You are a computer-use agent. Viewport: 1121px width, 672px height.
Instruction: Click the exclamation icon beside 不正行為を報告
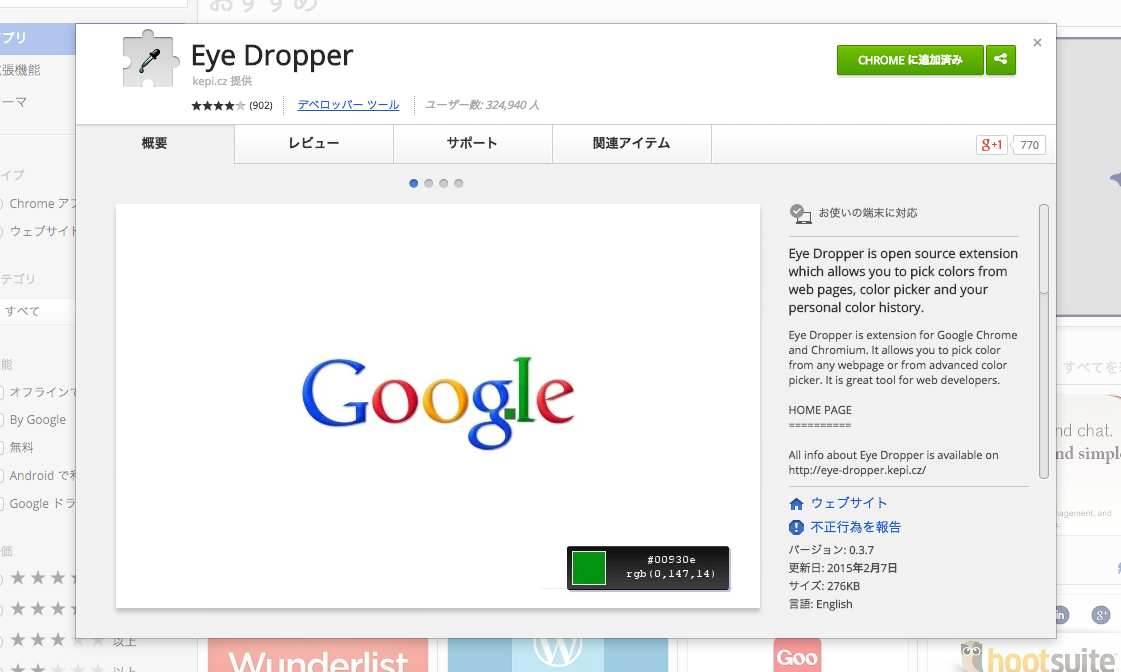pyautogui.click(x=796, y=528)
